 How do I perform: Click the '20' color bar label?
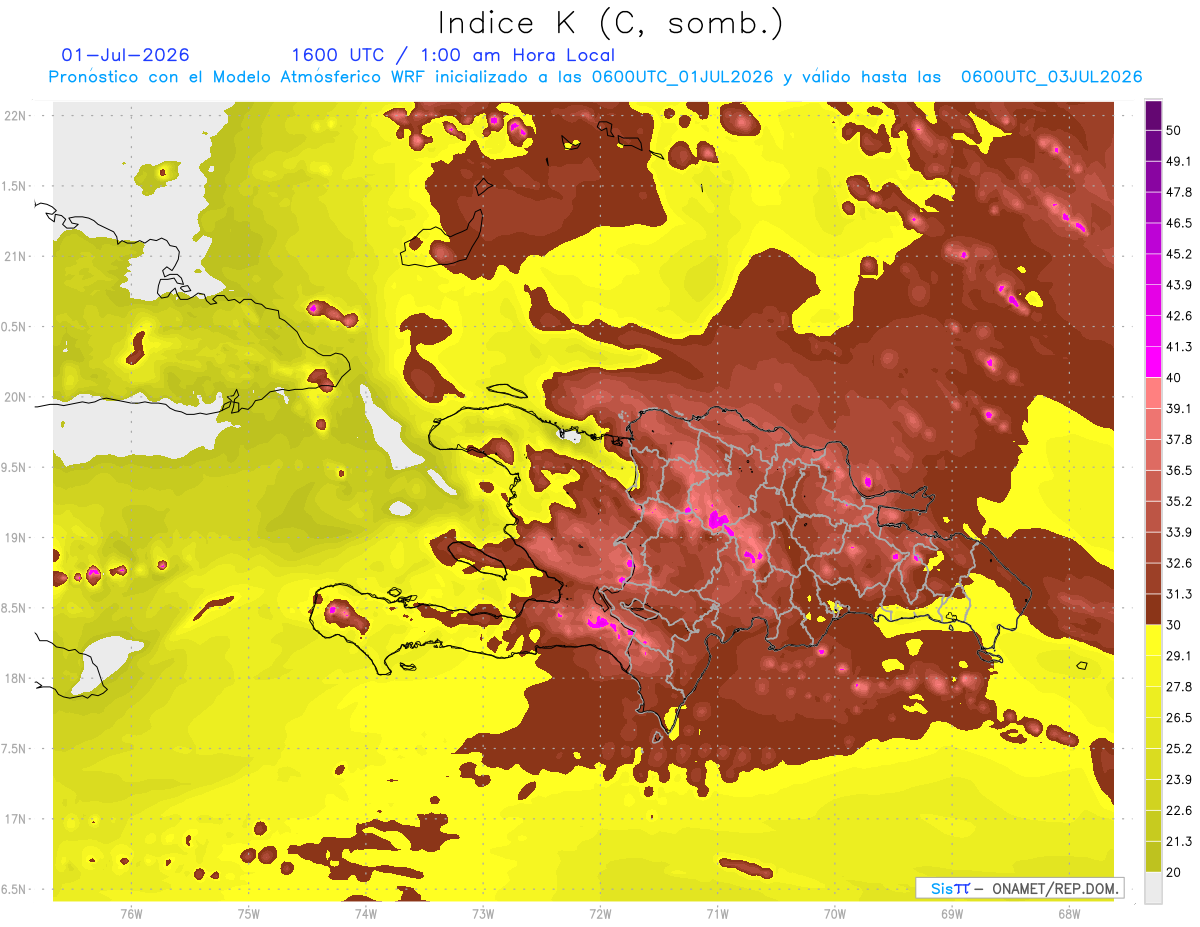point(1174,873)
